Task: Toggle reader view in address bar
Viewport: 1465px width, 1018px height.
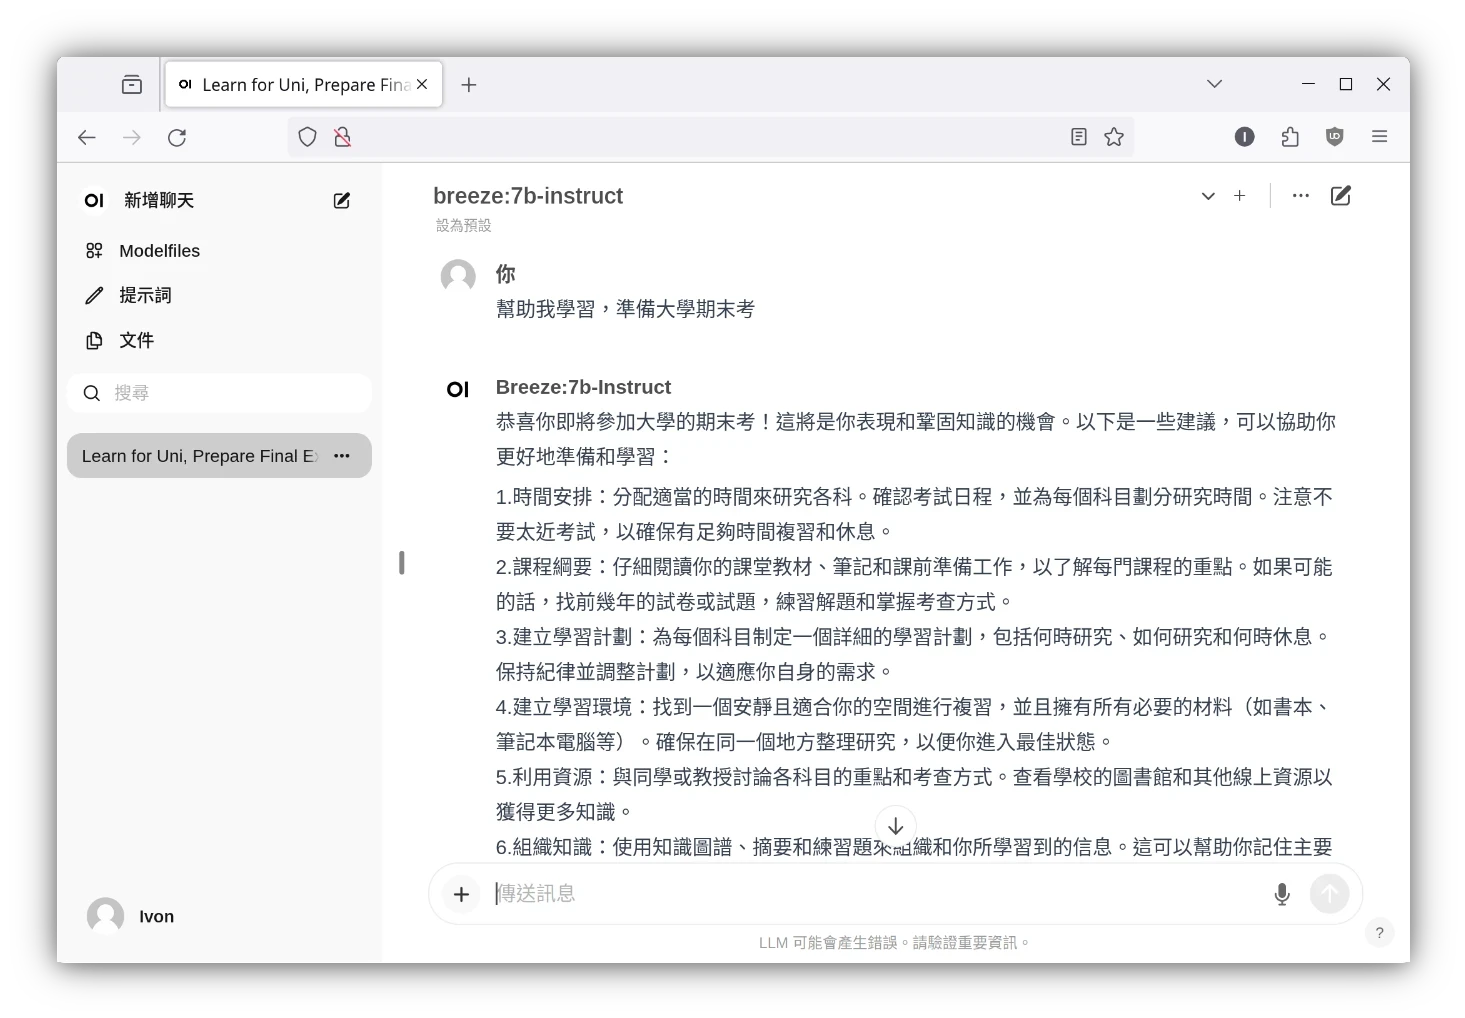Action: (1078, 137)
